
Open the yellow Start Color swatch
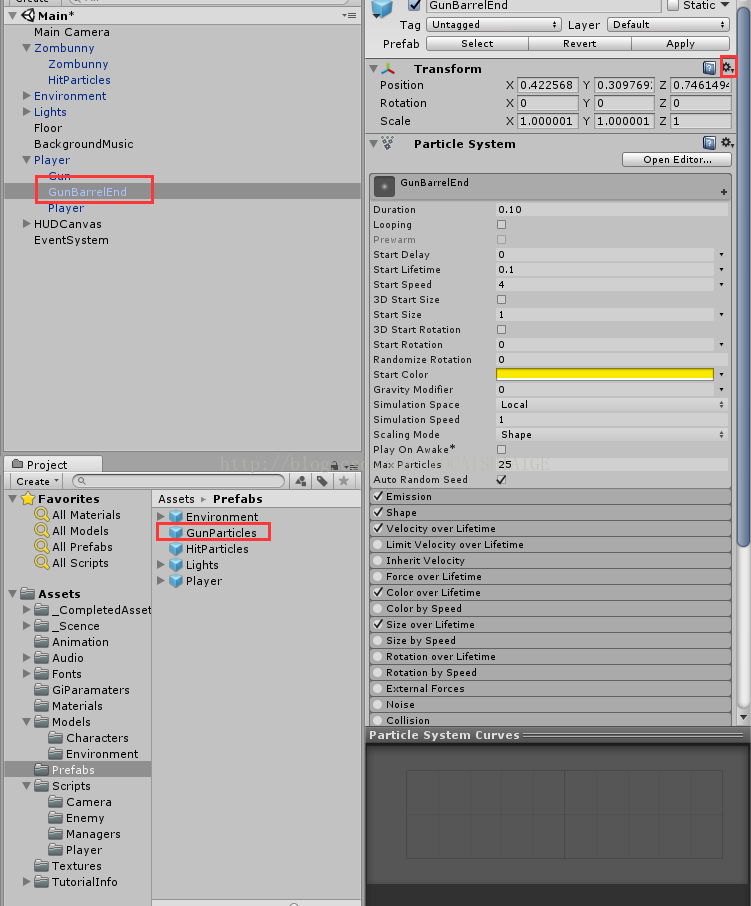tap(605, 374)
